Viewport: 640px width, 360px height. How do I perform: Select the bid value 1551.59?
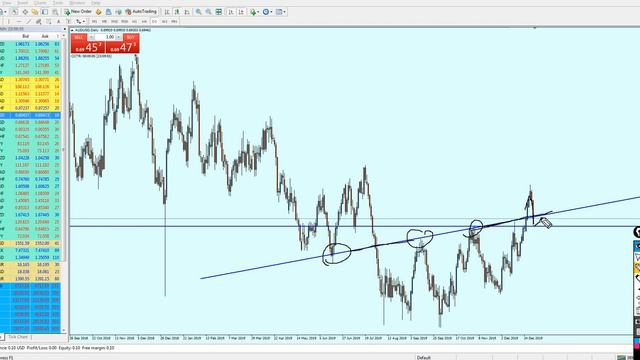[x=22, y=243]
